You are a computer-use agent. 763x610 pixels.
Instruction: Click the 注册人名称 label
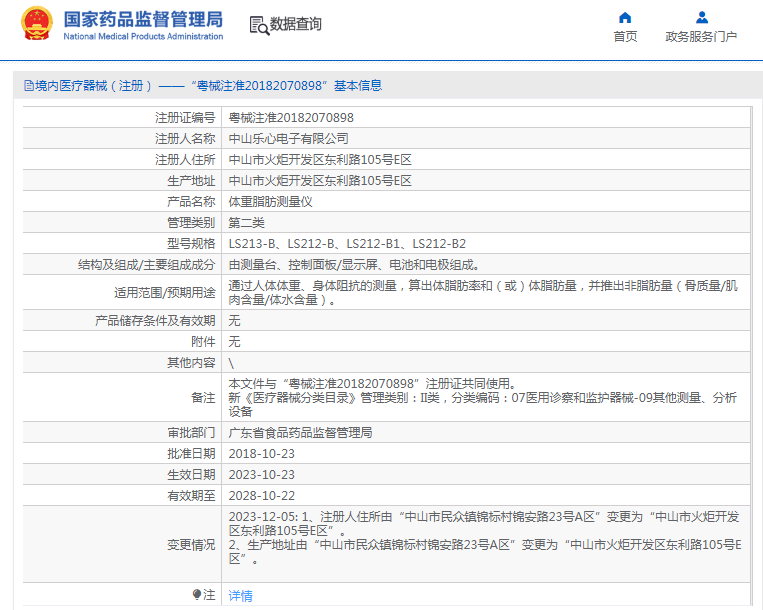pos(185,139)
